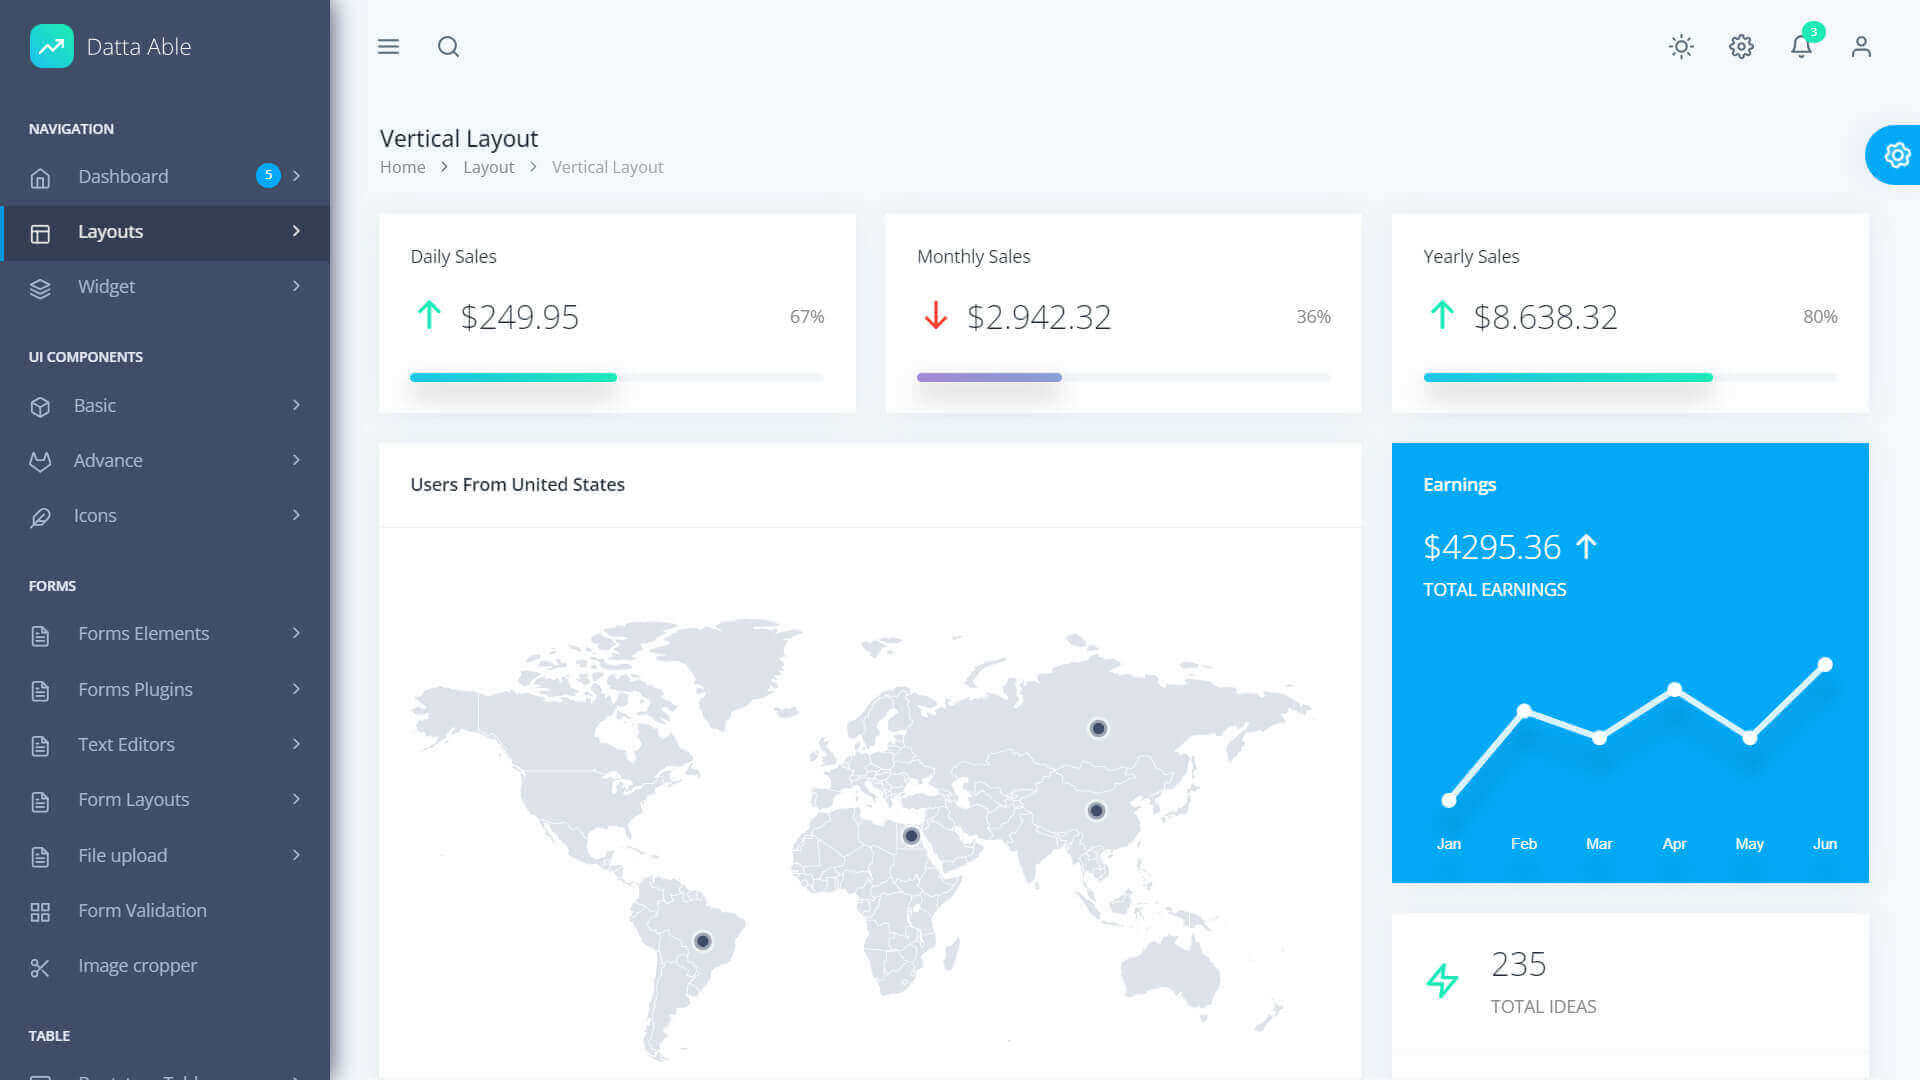Screen dimensions: 1920x1080
Task: Click the Datta Able logo icon
Action: pyautogui.click(x=52, y=46)
